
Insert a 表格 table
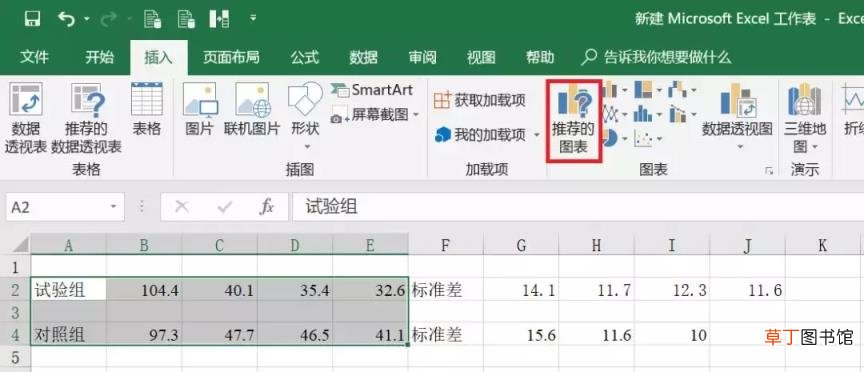[147, 109]
